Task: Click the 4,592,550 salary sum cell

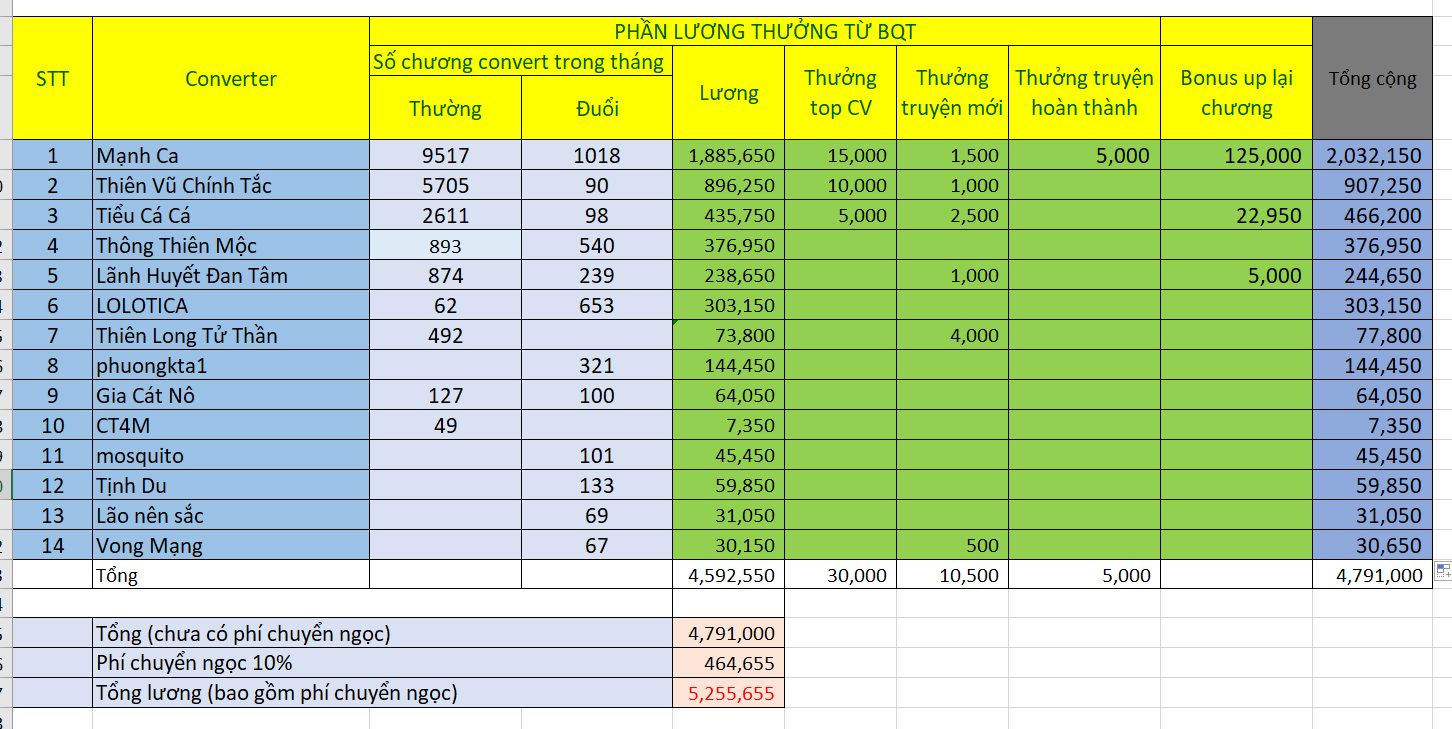Action: (x=729, y=575)
